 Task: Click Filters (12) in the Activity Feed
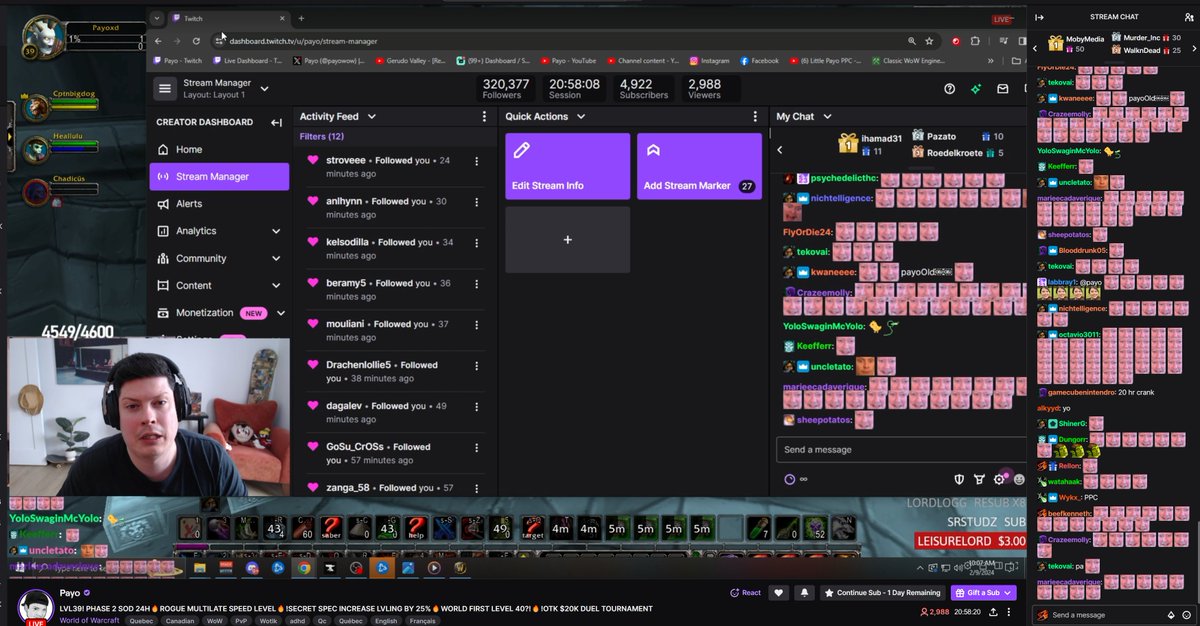pos(322,136)
